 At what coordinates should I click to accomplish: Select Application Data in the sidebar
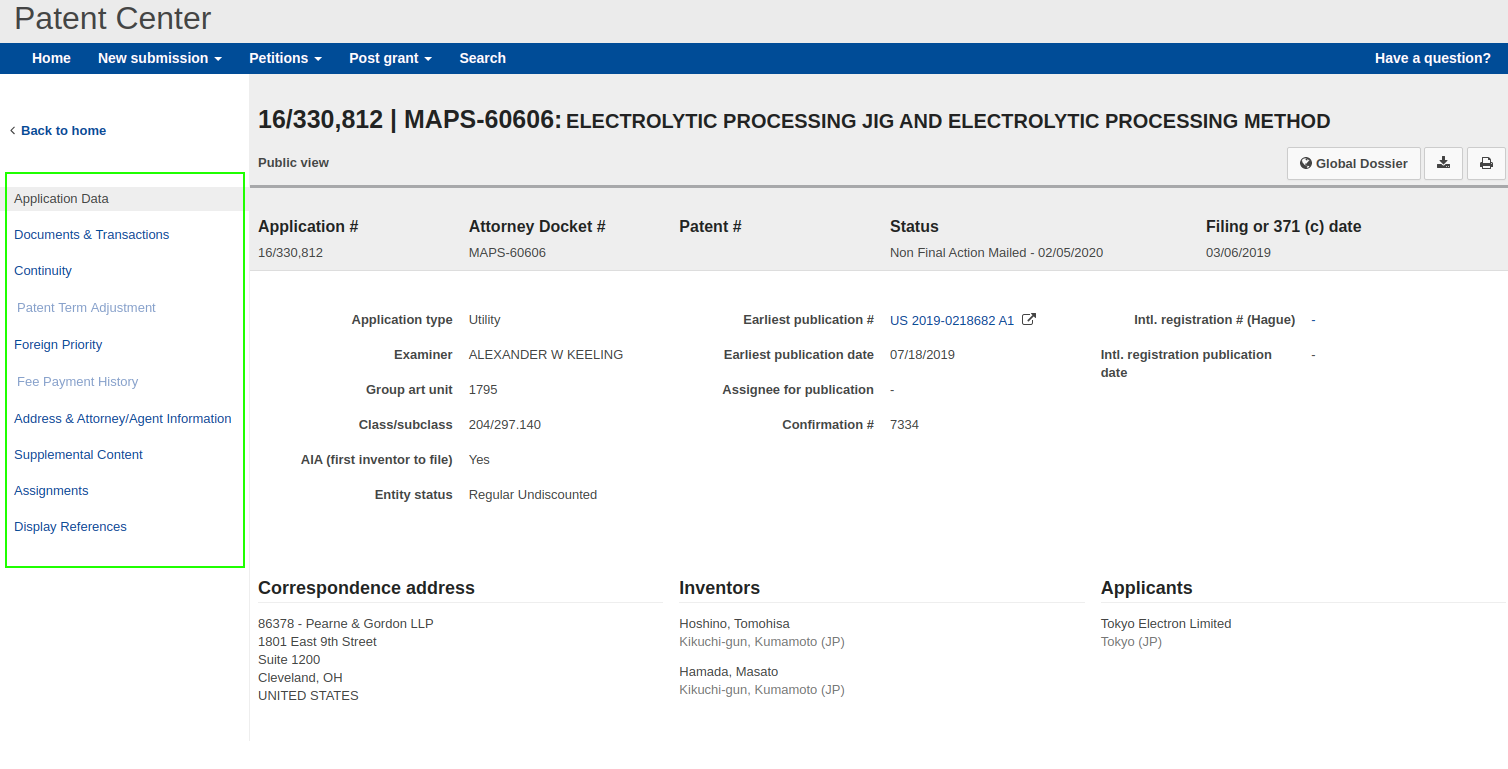point(61,198)
